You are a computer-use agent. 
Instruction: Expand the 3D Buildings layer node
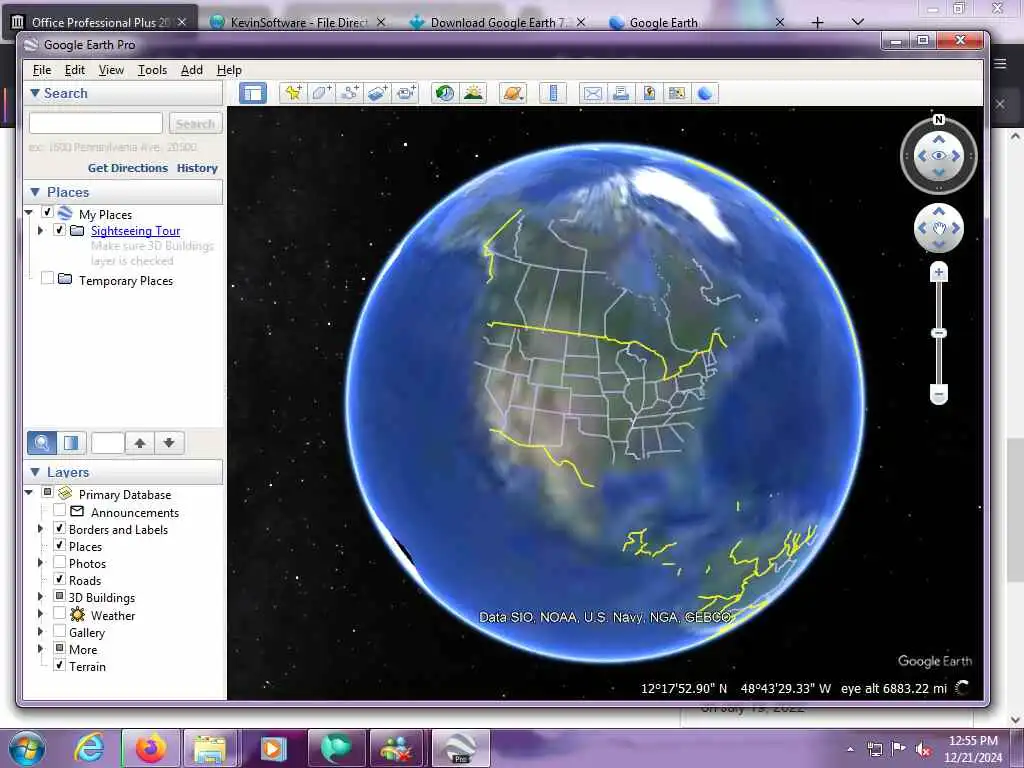pos(40,596)
